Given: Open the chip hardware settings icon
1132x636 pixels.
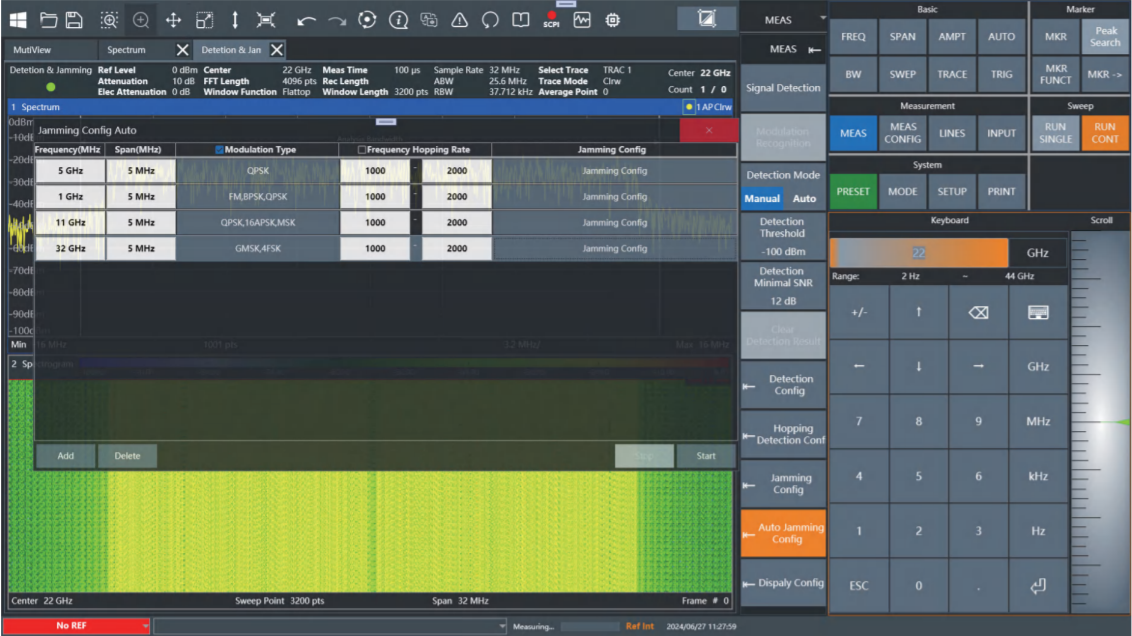Looking at the screenshot, I should (x=613, y=20).
